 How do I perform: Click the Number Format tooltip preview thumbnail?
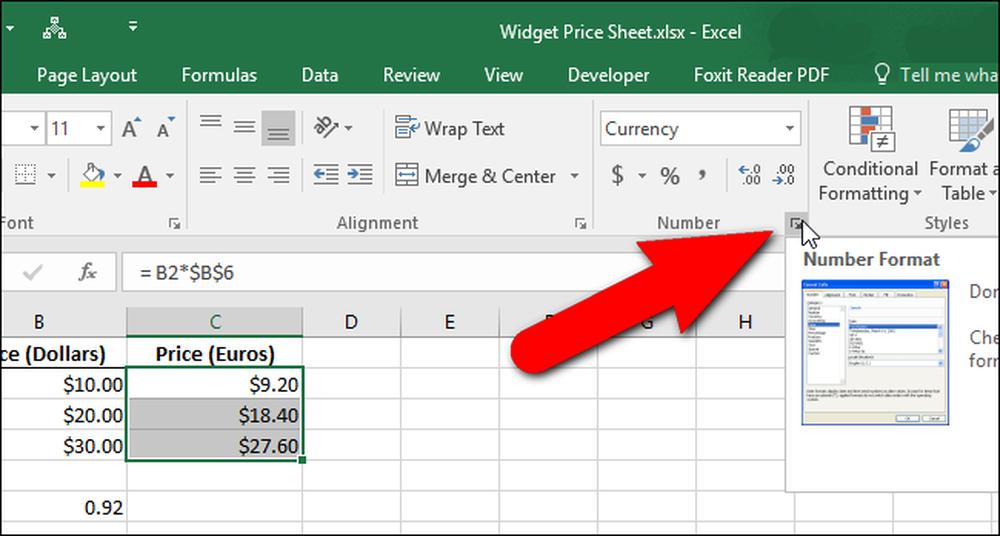click(876, 352)
